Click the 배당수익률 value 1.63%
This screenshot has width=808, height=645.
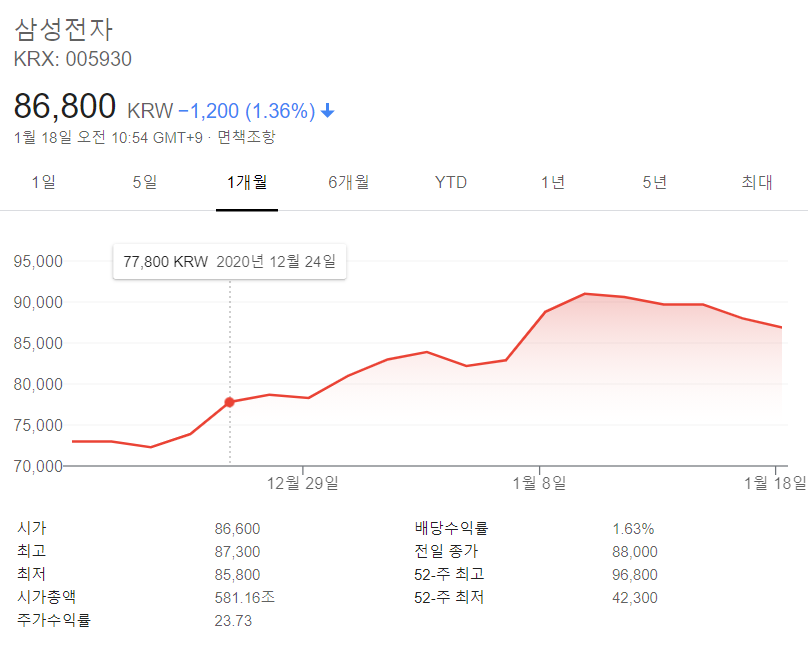(x=633, y=529)
